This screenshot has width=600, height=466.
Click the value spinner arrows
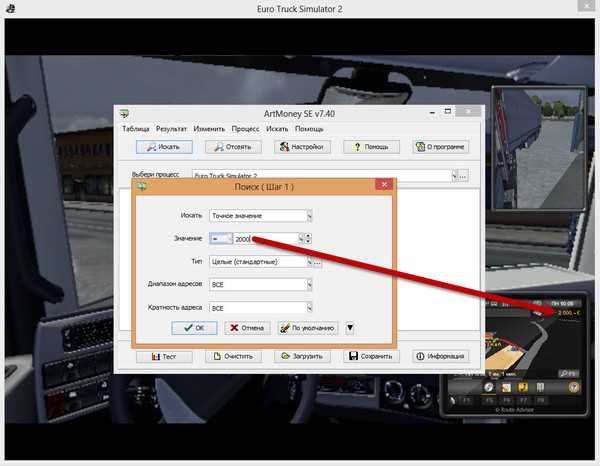[x=308, y=239]
